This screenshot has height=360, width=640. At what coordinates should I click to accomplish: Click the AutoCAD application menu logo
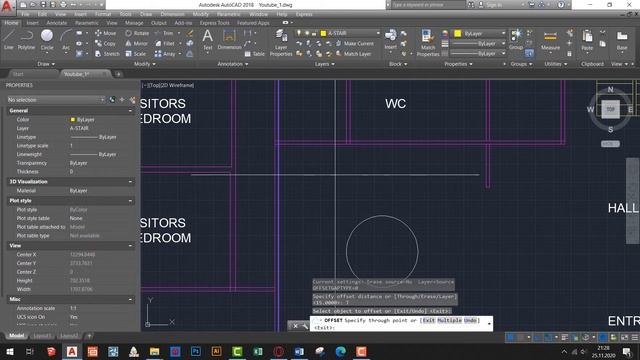[7, 6]
